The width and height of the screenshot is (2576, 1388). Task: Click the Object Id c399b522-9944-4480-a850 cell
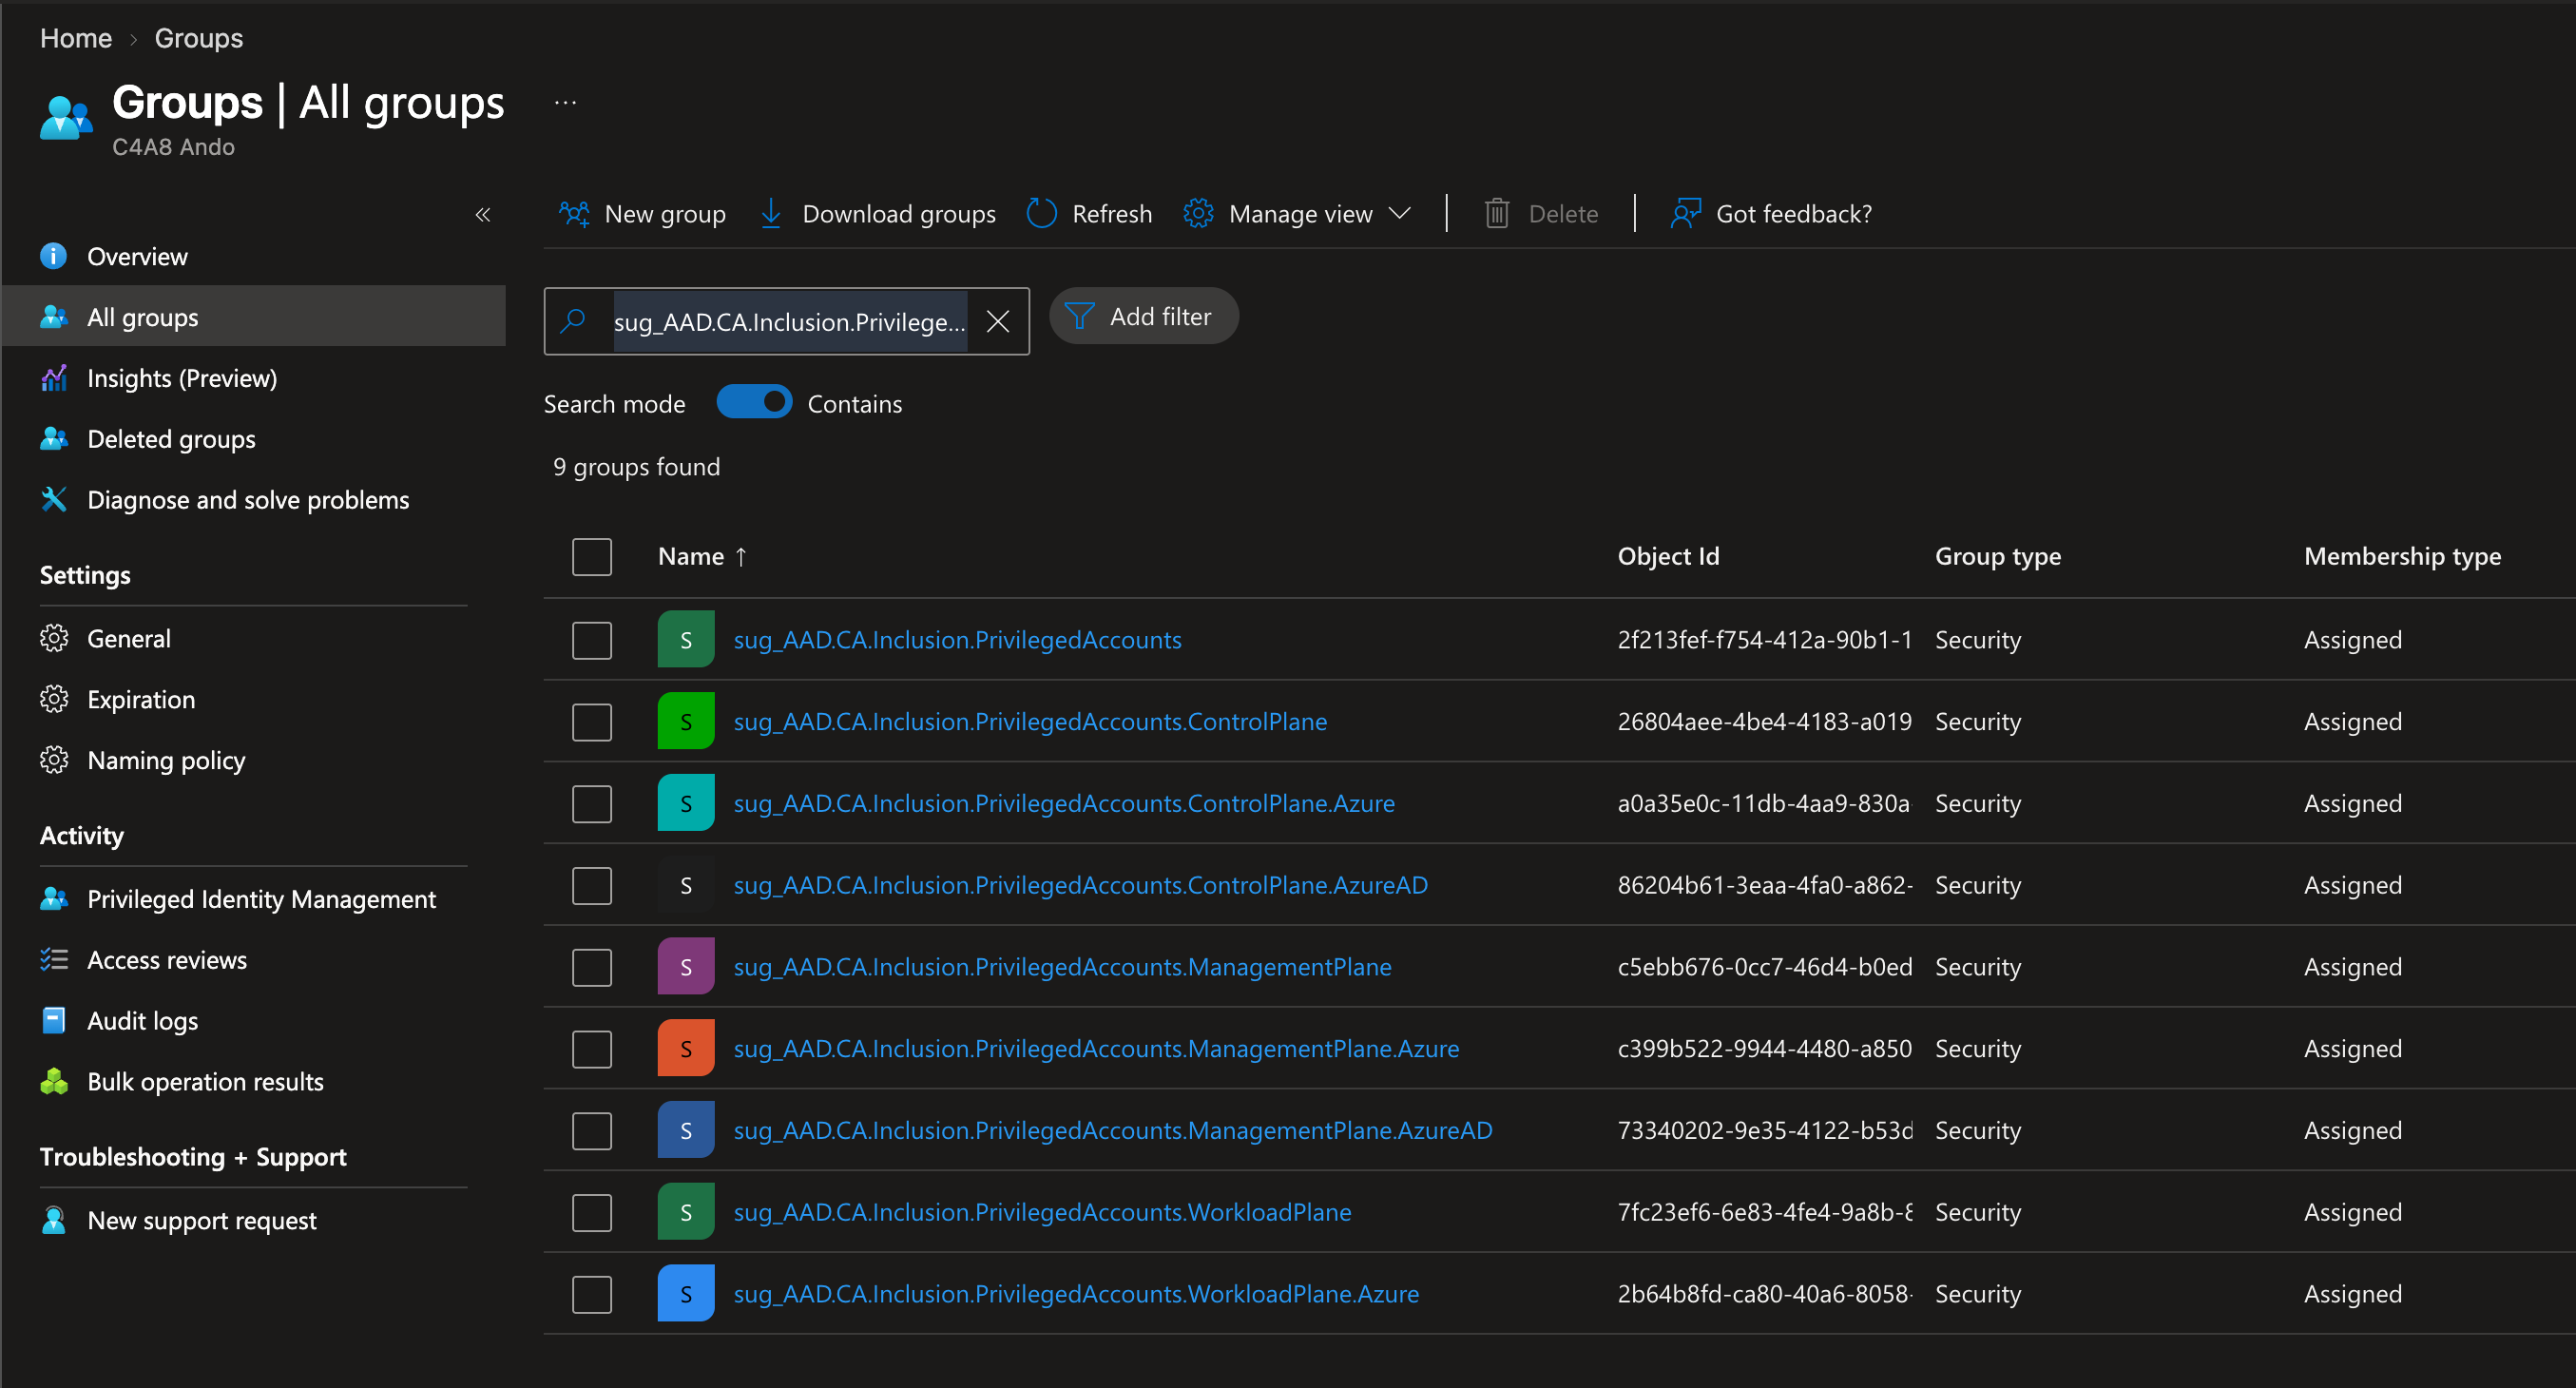coord(1764,1049)
